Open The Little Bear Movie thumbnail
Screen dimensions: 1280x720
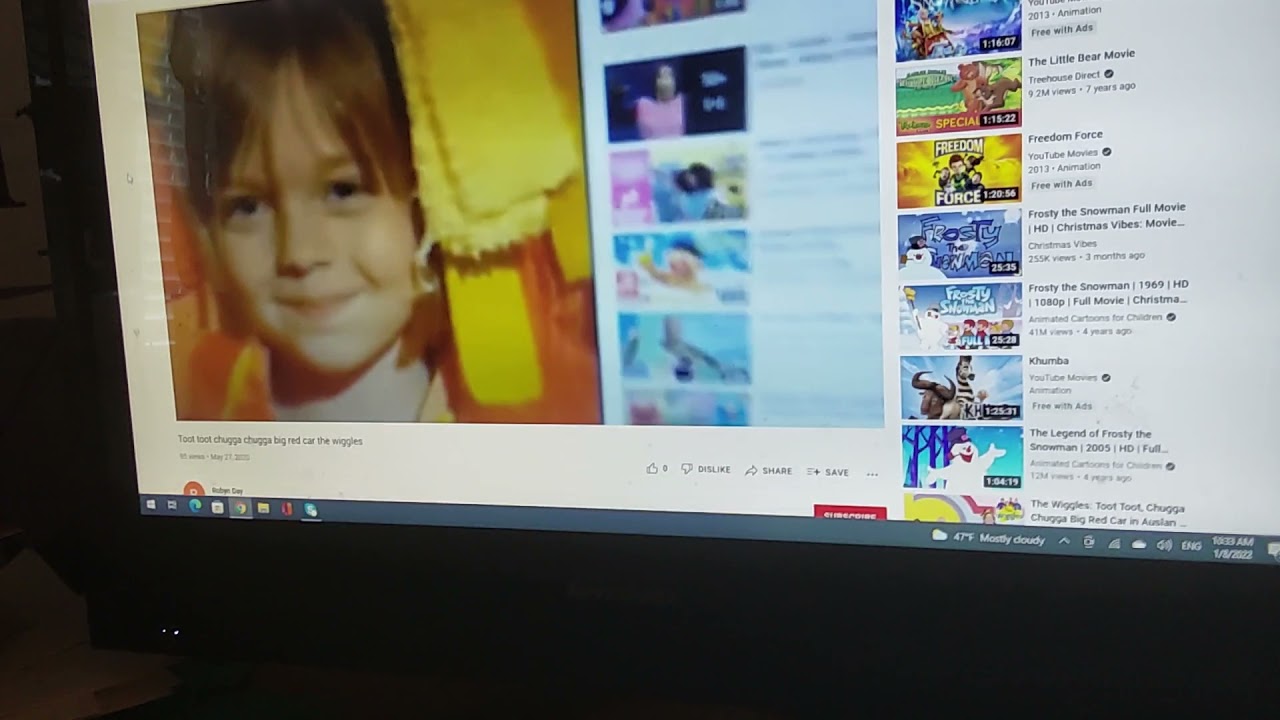(959, 95)
